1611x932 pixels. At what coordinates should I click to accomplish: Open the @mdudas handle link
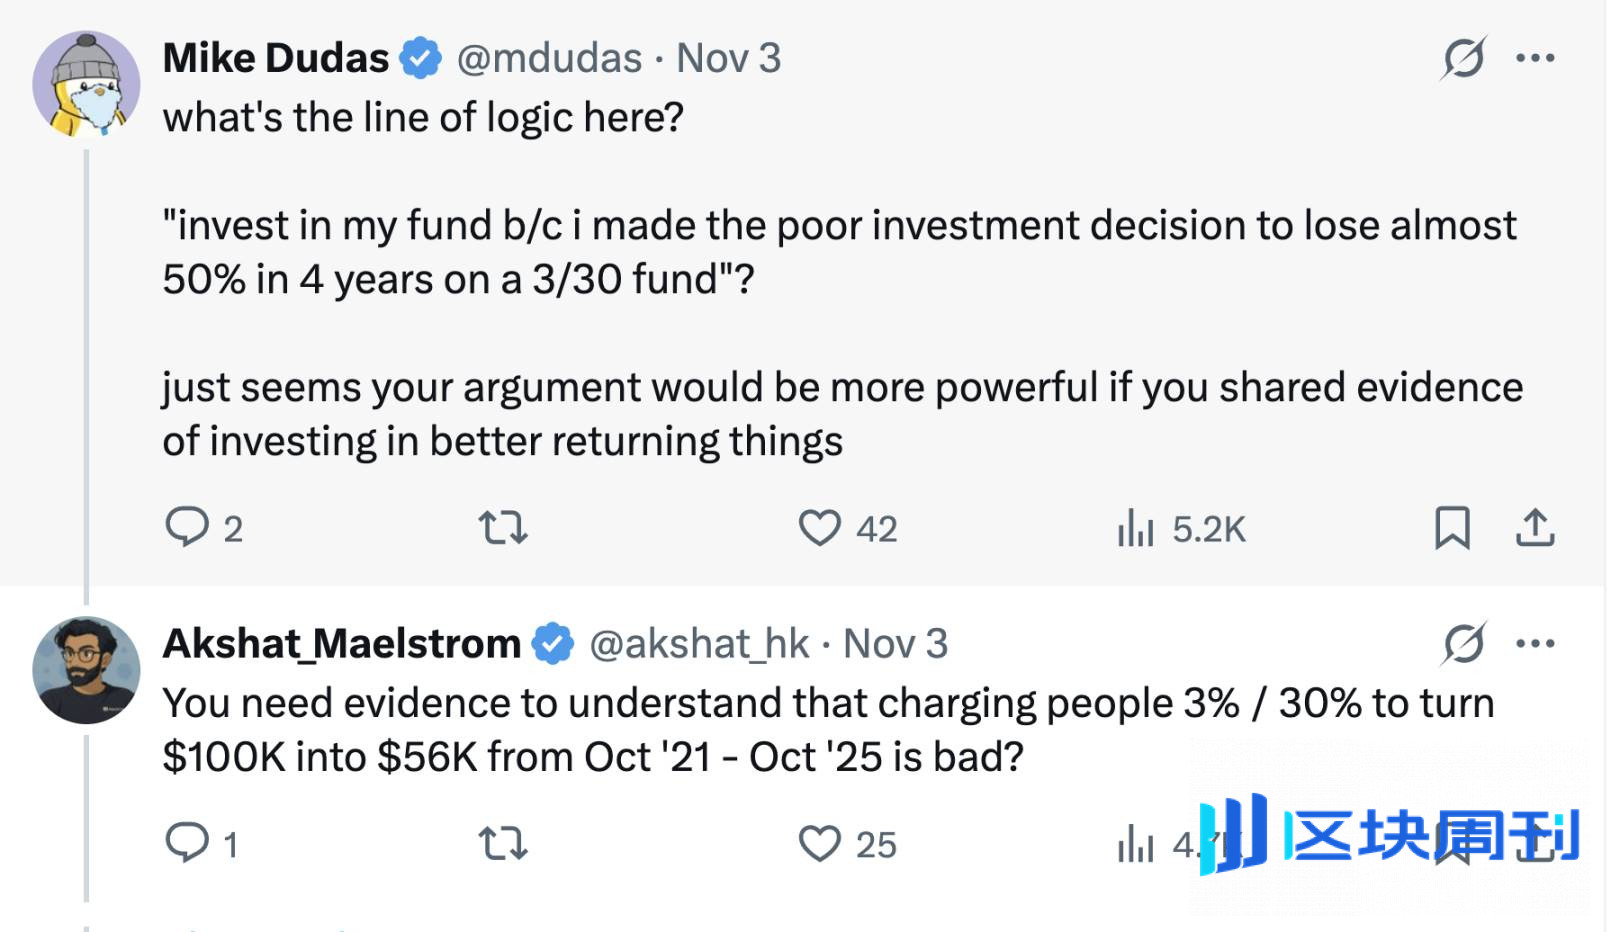pyautogui.click(x=549, y=58)
